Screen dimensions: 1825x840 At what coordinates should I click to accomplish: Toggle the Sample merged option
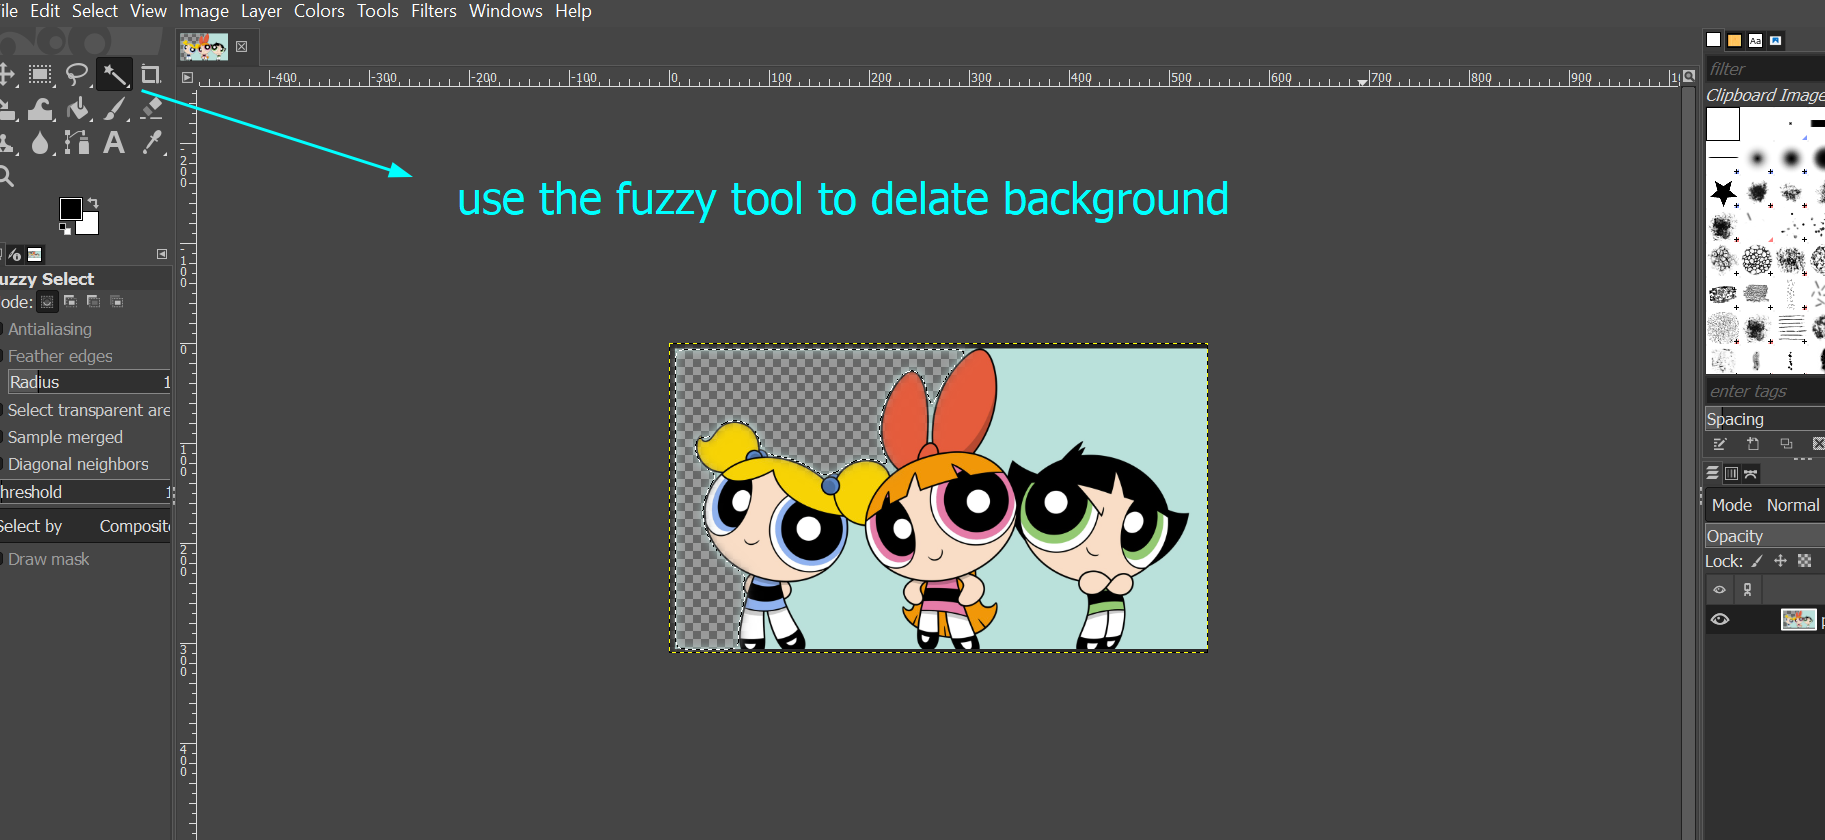pyautogui.click(x=63, y=437)
